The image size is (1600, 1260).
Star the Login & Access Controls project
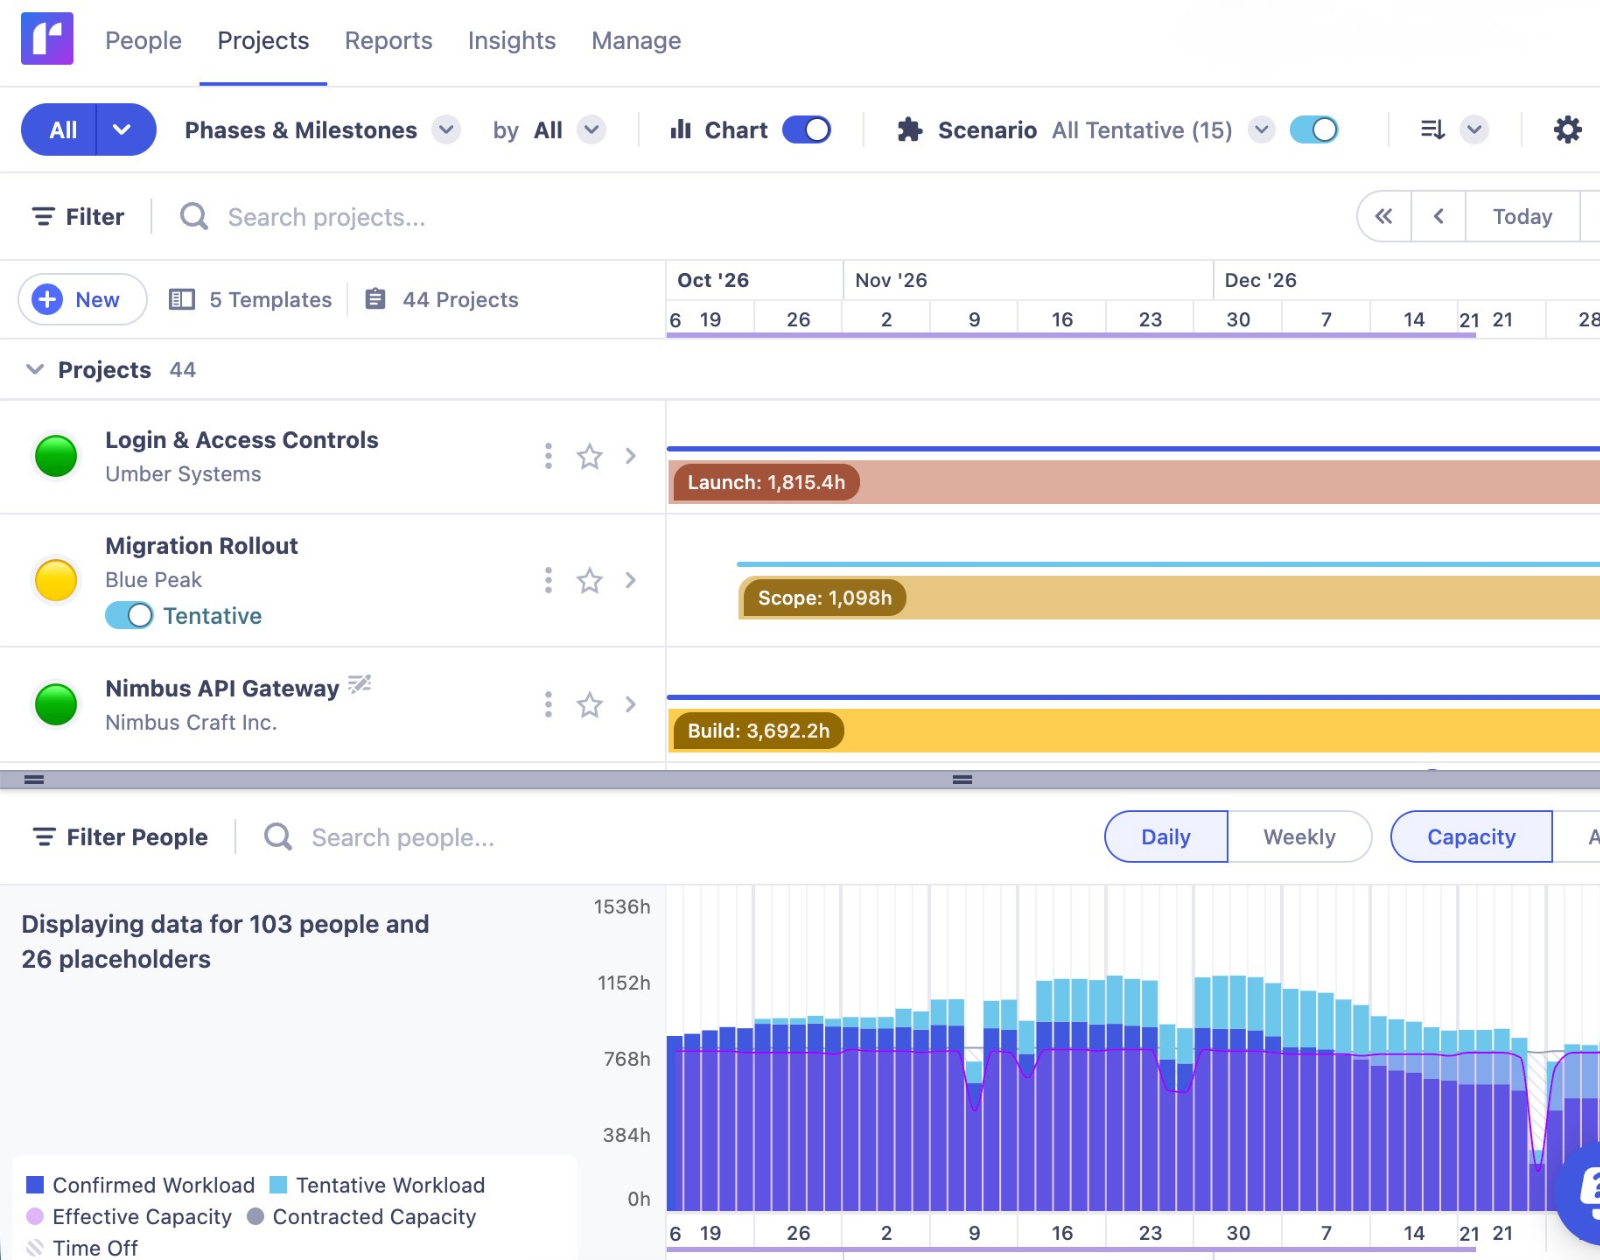pos(590,457)
